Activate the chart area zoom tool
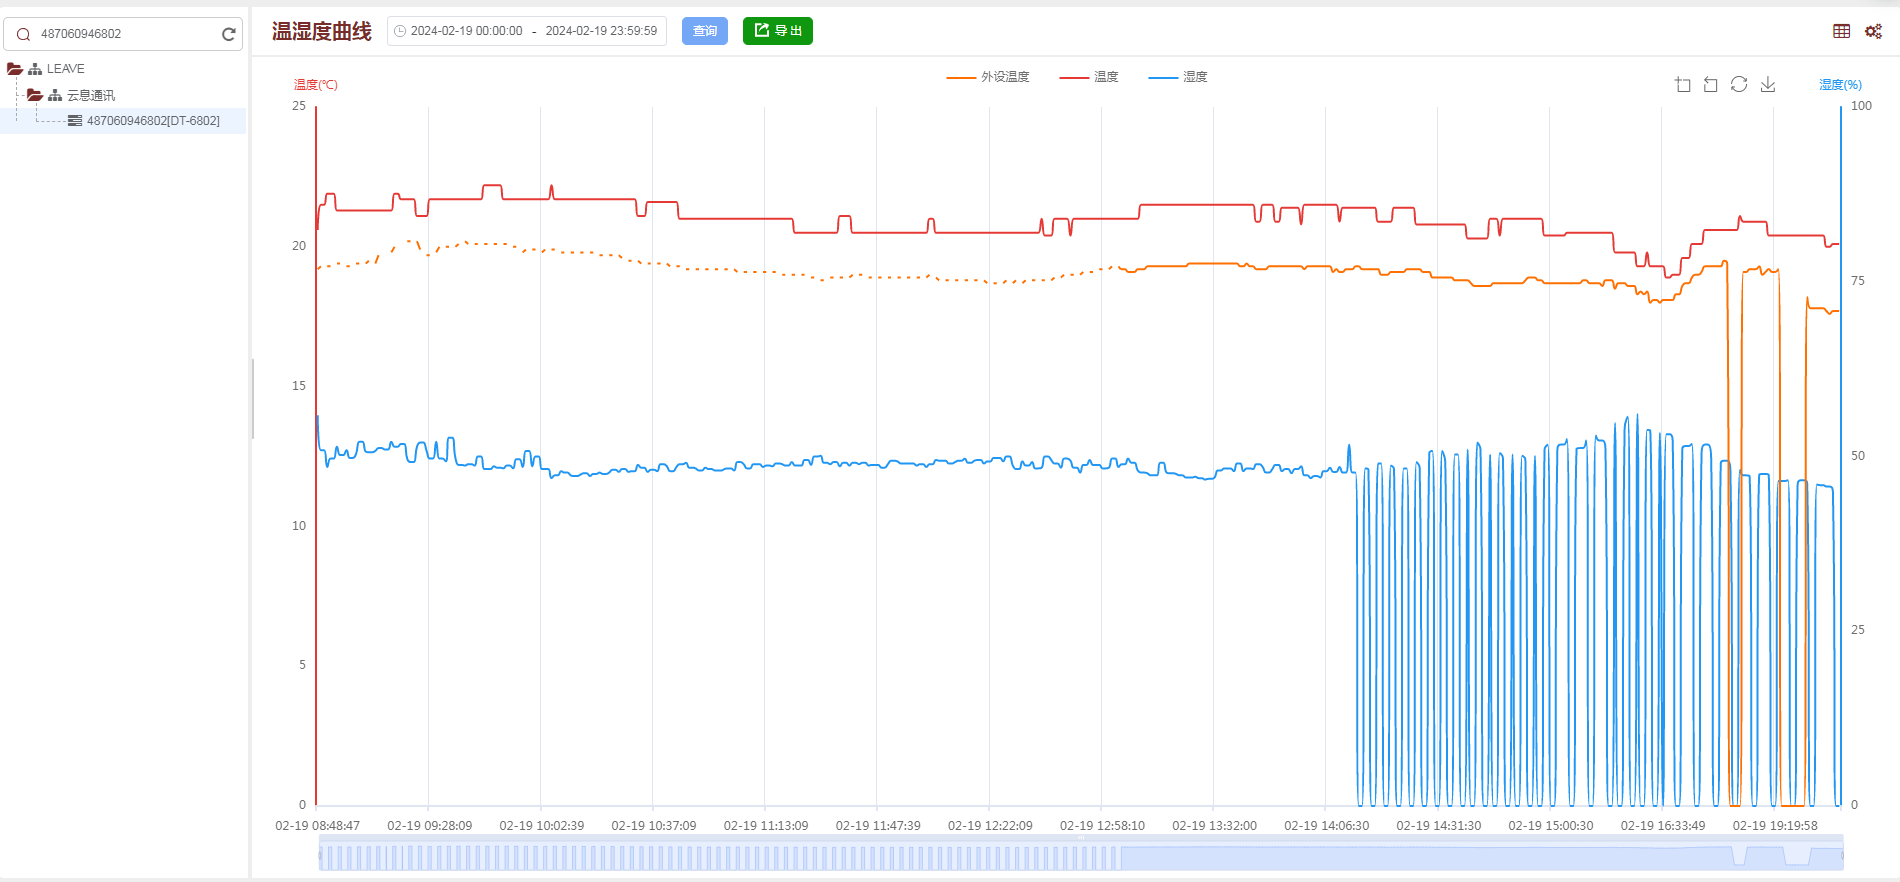1900x882 pixels. coord(1682,85)
